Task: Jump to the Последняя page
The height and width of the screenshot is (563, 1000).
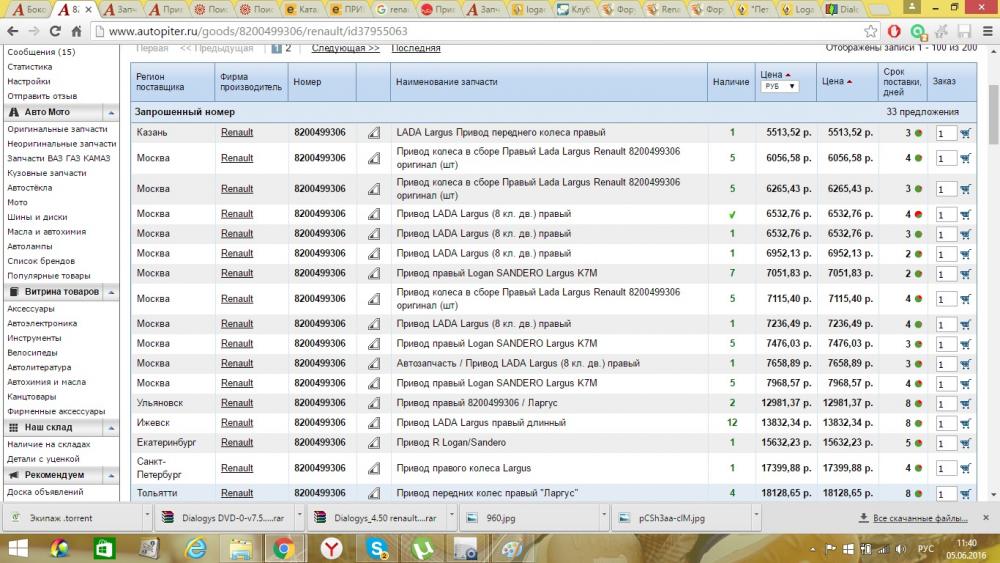Action: [x=416, y=48]
